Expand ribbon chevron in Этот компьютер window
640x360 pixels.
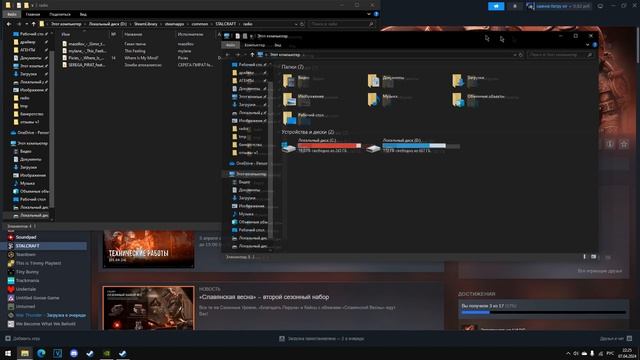pyautogui.click(x=588, y=45)
